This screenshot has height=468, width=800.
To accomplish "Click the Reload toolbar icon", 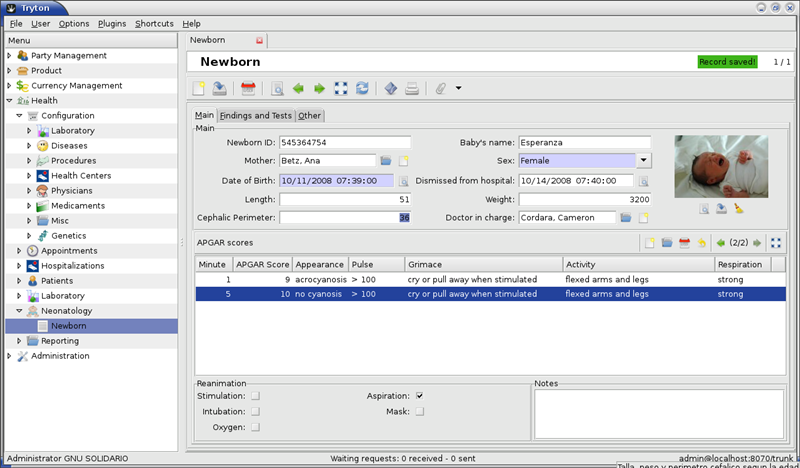I will pos(362,88).
